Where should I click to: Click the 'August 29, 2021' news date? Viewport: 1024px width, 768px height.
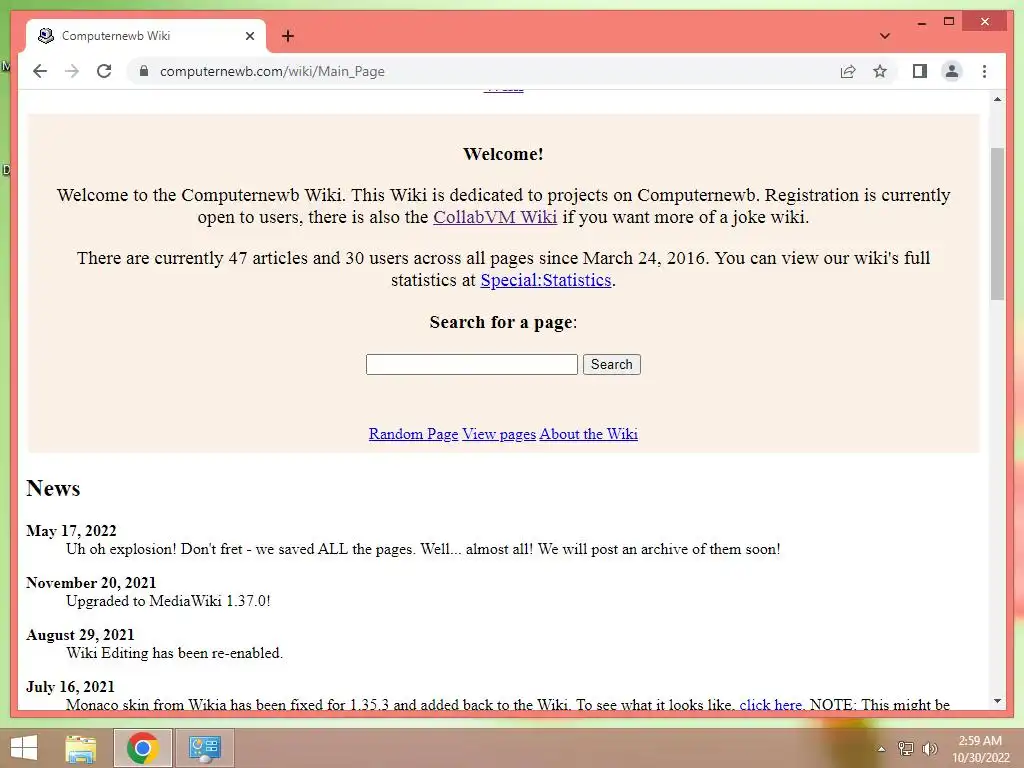pos(80,635)
